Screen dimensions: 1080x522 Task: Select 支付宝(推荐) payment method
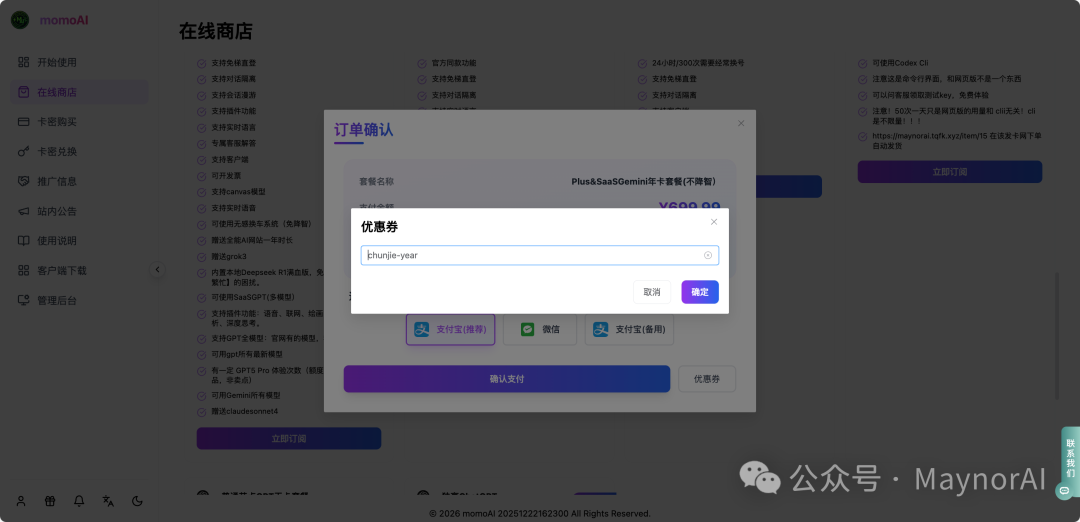click(450, 330)
